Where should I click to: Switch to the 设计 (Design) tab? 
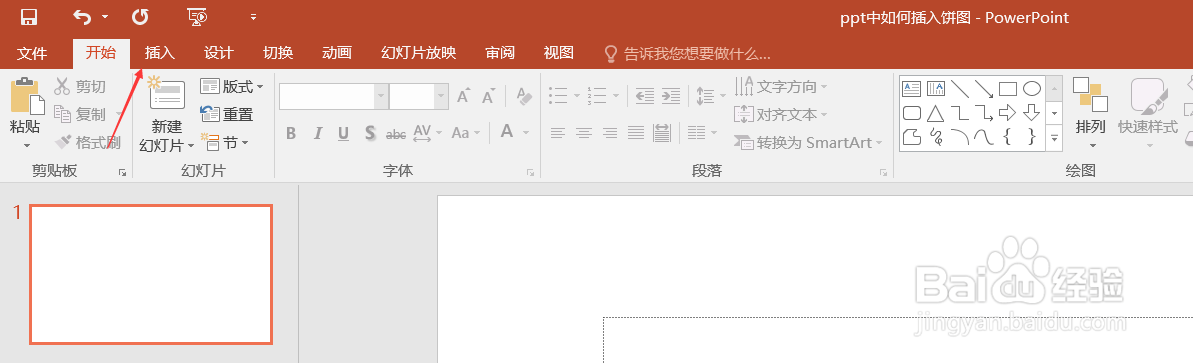pos(218,53)
